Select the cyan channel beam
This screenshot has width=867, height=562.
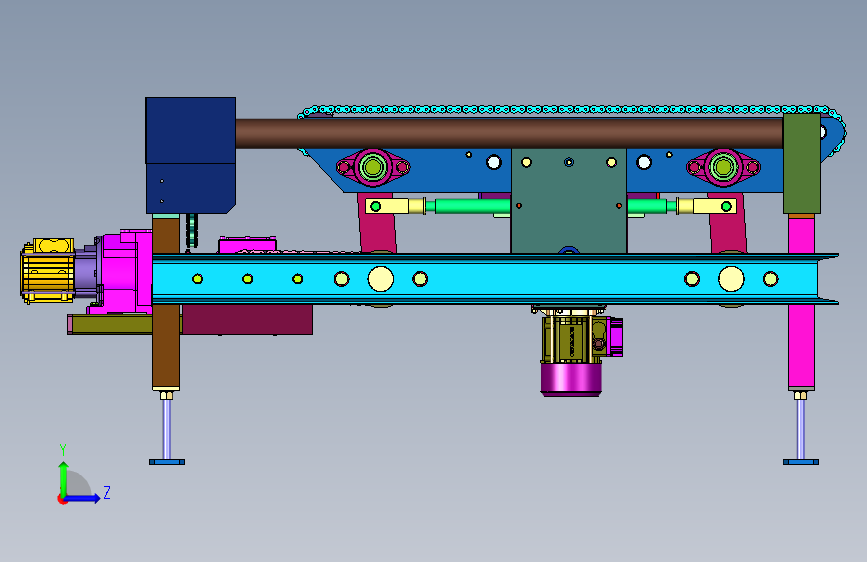495,279
